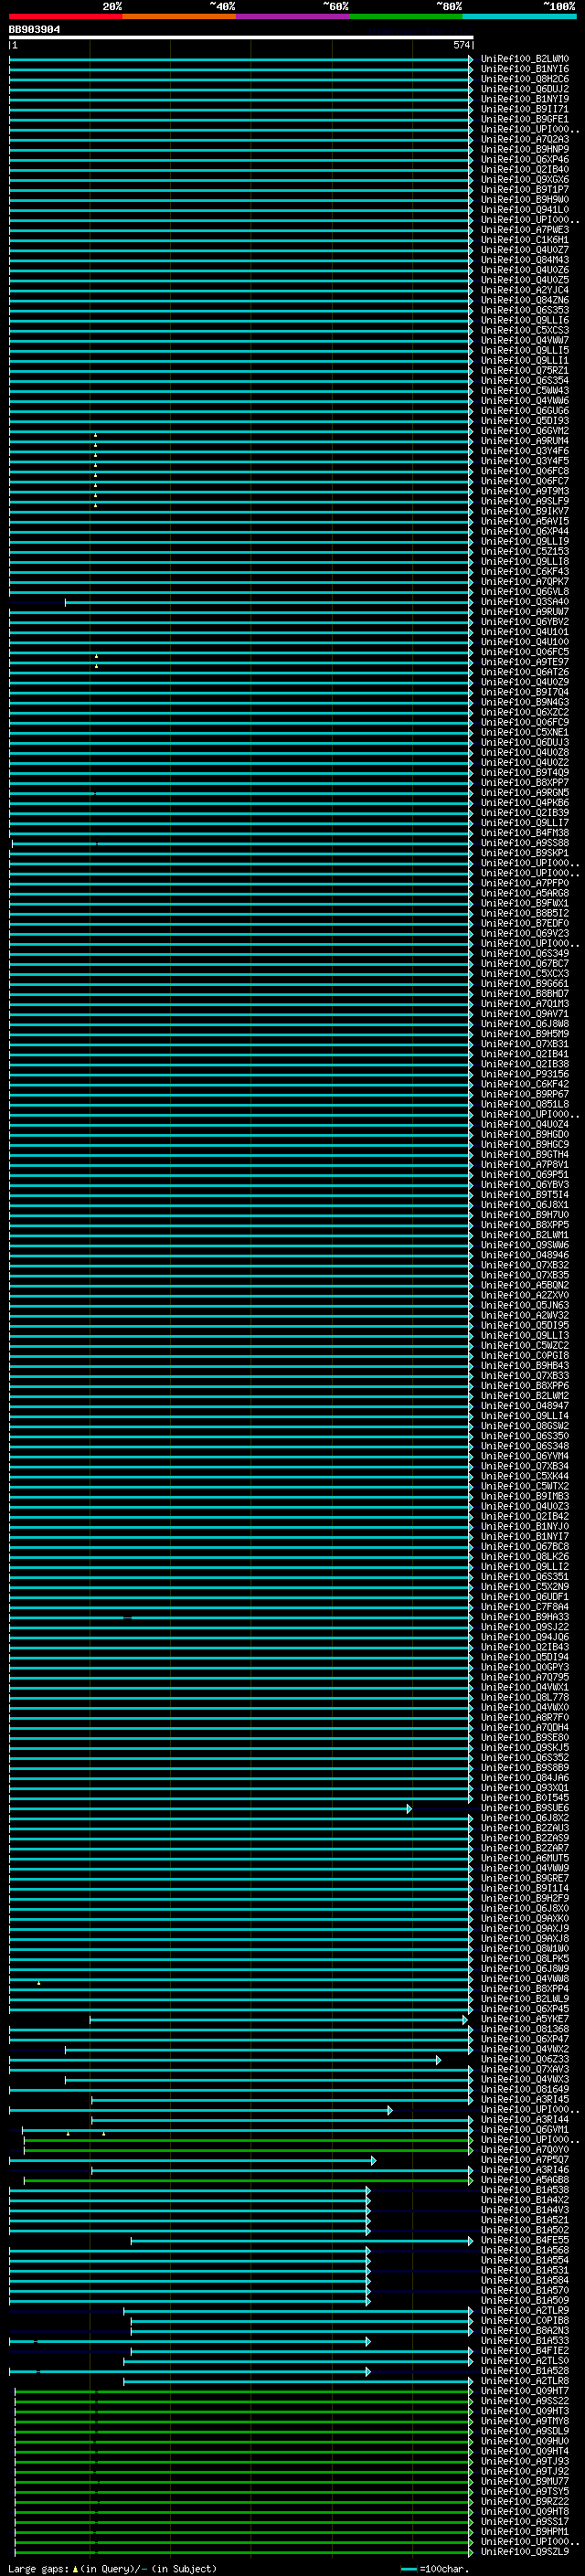The image size is (585, 2576).
Task: Open hit UniRef100_Q8H2C6
Action: pos(525,79)
